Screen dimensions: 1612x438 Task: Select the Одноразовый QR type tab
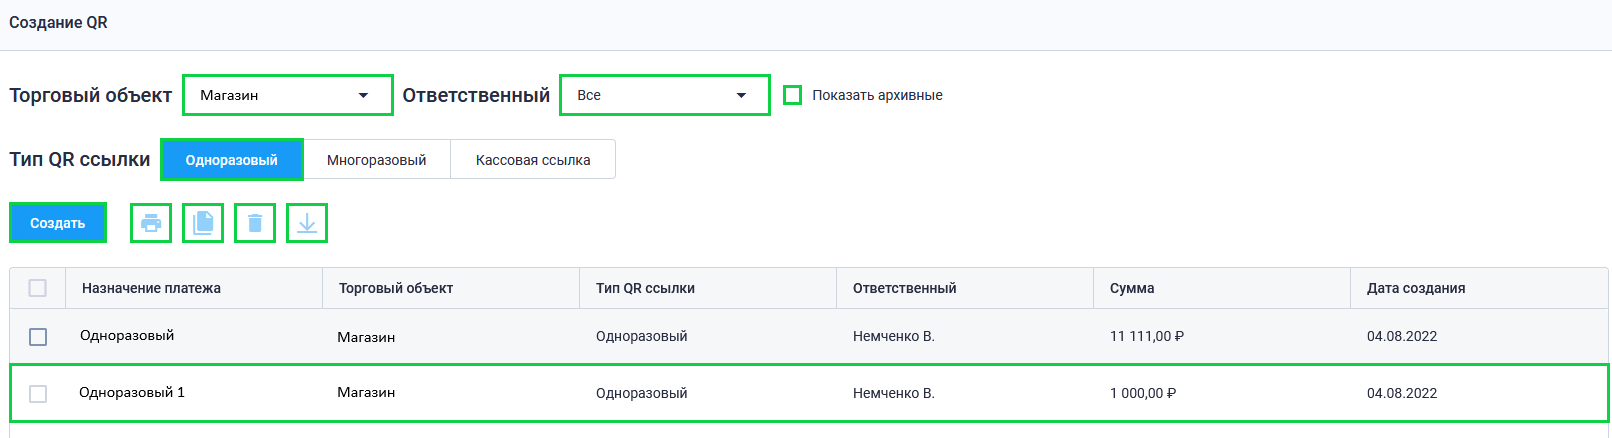tap(232, 160)
